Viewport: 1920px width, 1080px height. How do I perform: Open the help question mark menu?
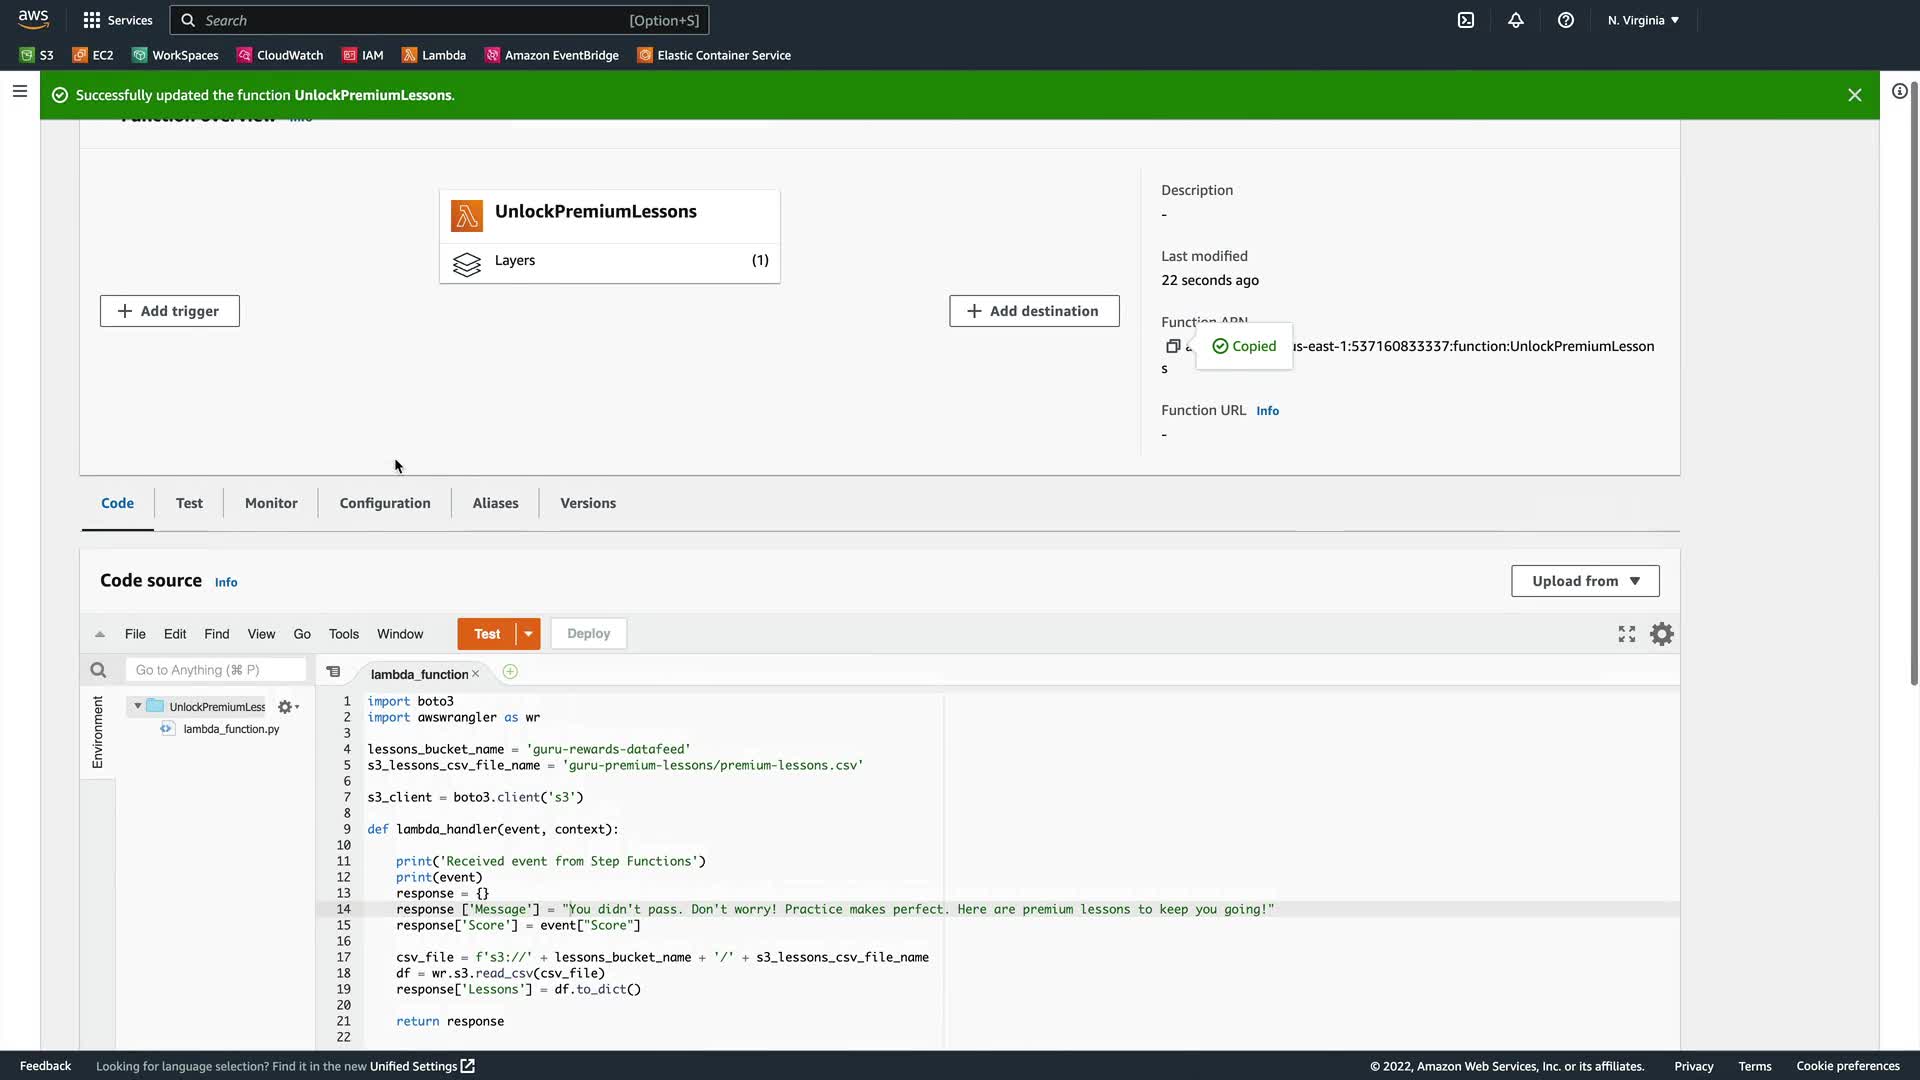[1566, 20]
